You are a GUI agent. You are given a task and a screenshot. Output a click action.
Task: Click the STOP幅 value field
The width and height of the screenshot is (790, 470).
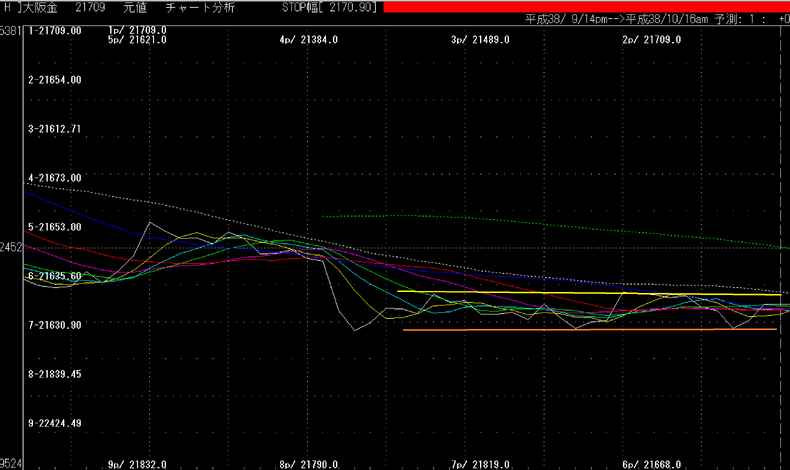point(329,8)
